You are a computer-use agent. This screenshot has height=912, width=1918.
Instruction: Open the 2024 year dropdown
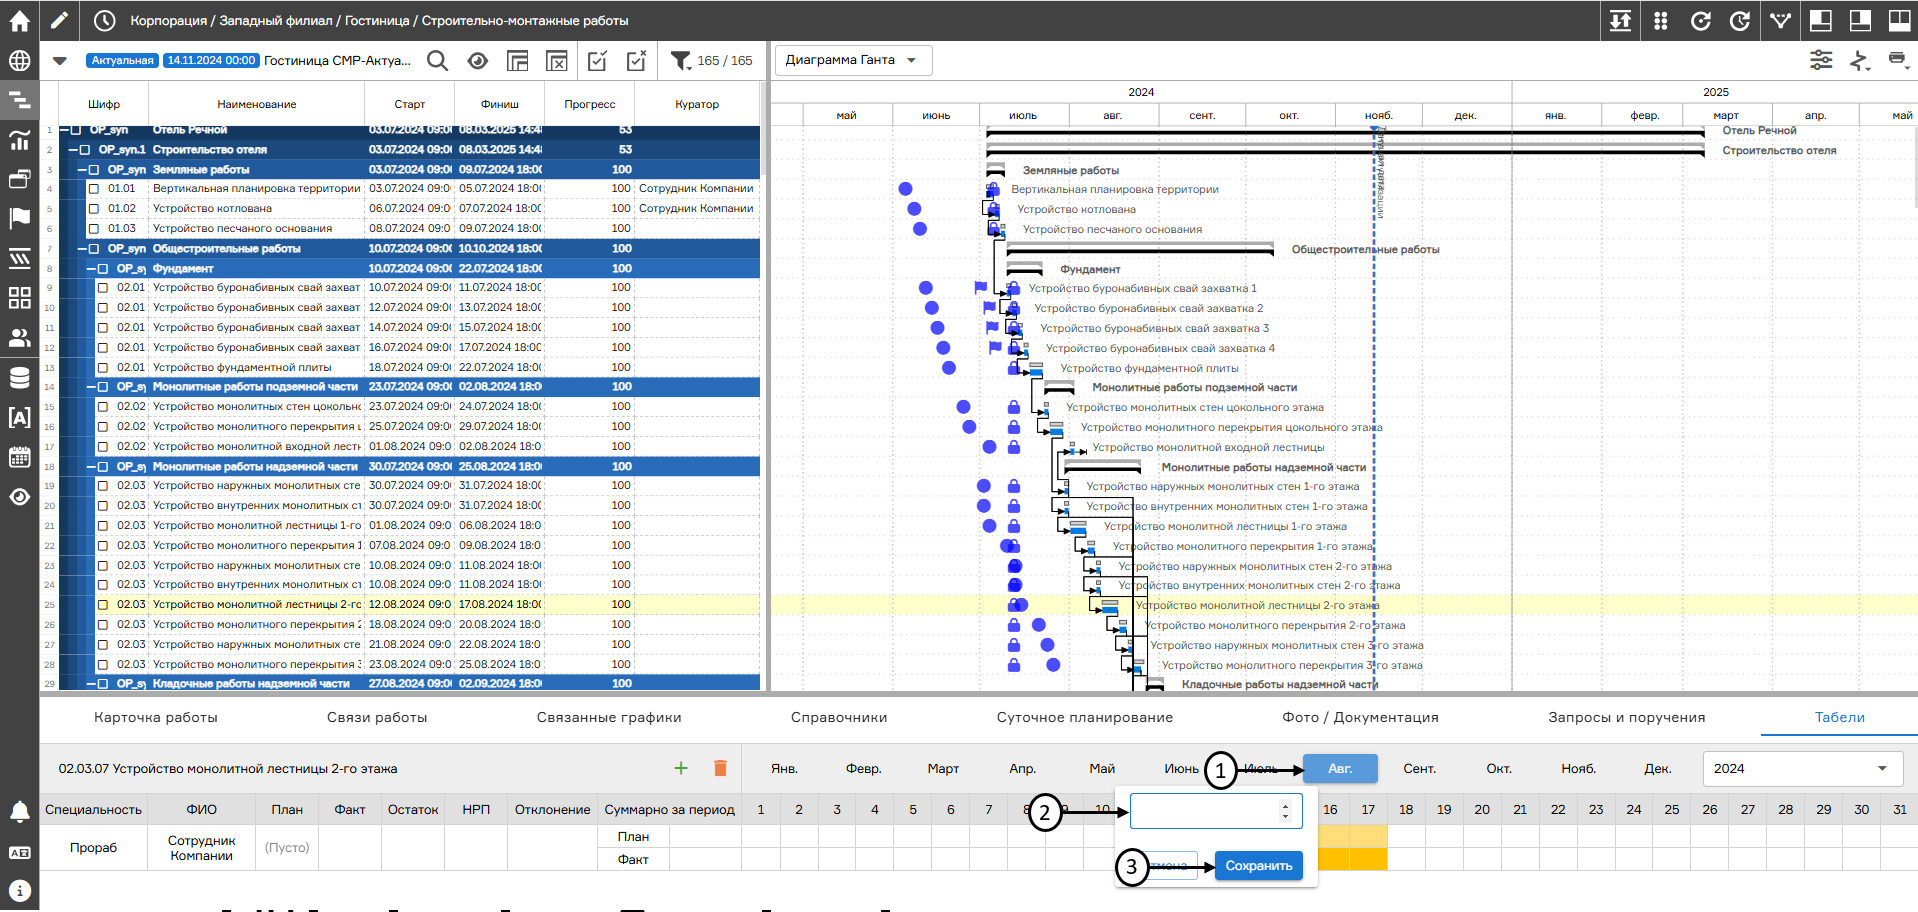(x=1802, y=768)
